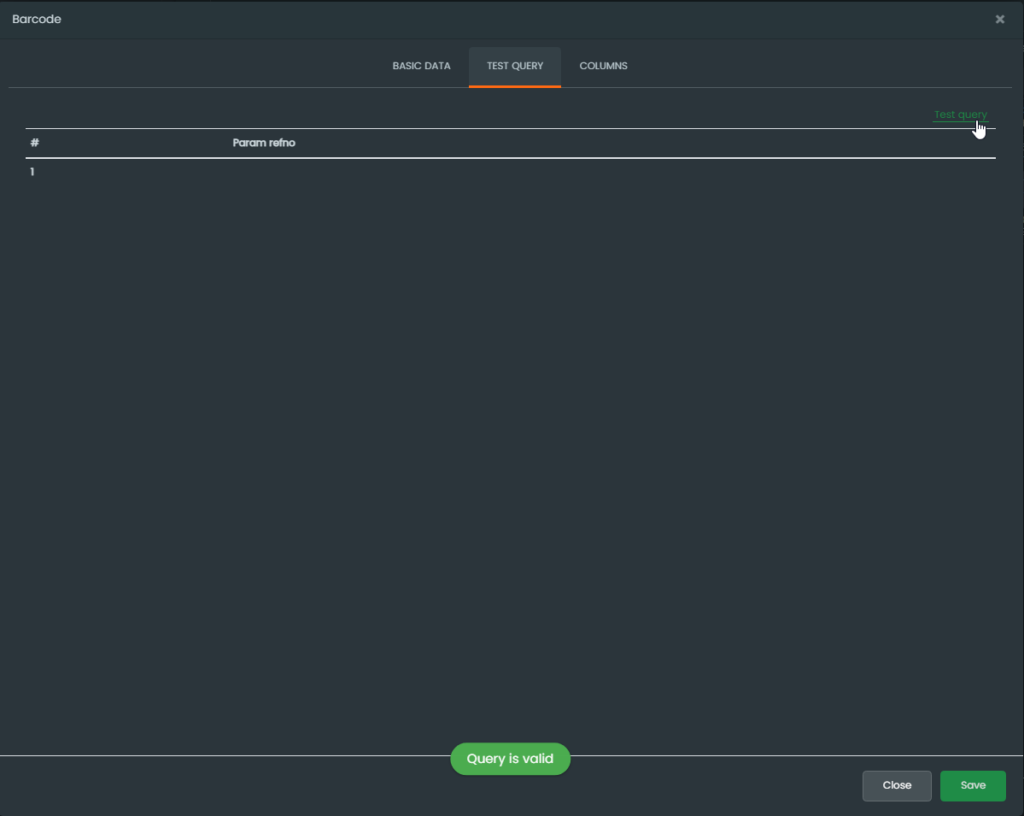
Task: Click the # column header
Action: point(35,143)
